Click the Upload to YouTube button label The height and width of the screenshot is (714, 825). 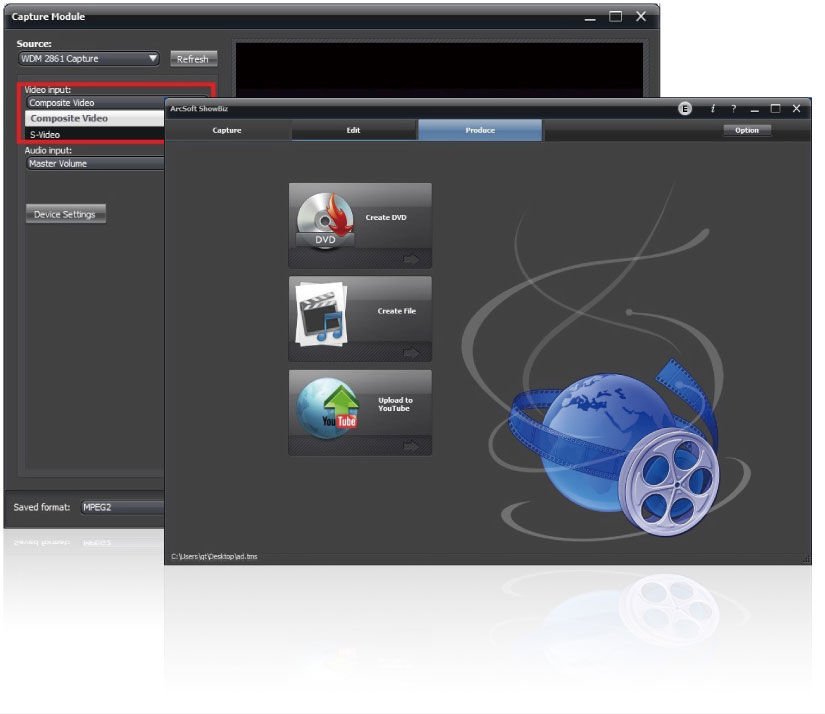[395, 404]
